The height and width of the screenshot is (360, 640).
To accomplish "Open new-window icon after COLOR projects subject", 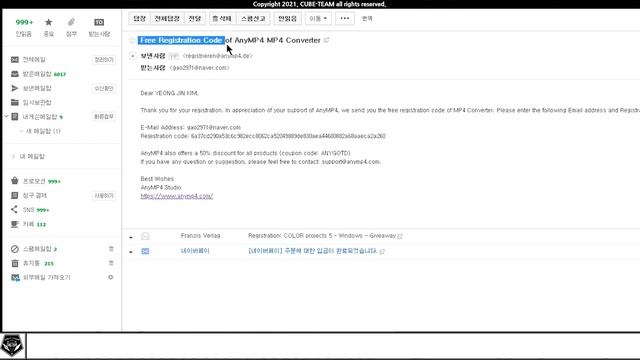I will click(x=400, y=236).
